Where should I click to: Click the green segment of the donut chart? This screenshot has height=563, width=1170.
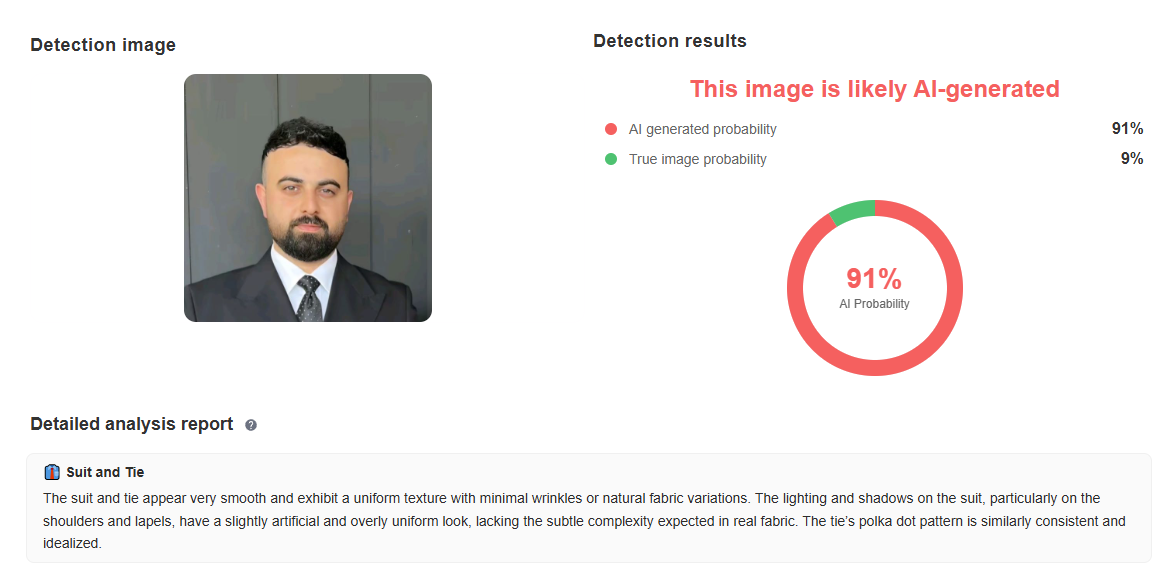pyautogui.click(x=852, y=210)
